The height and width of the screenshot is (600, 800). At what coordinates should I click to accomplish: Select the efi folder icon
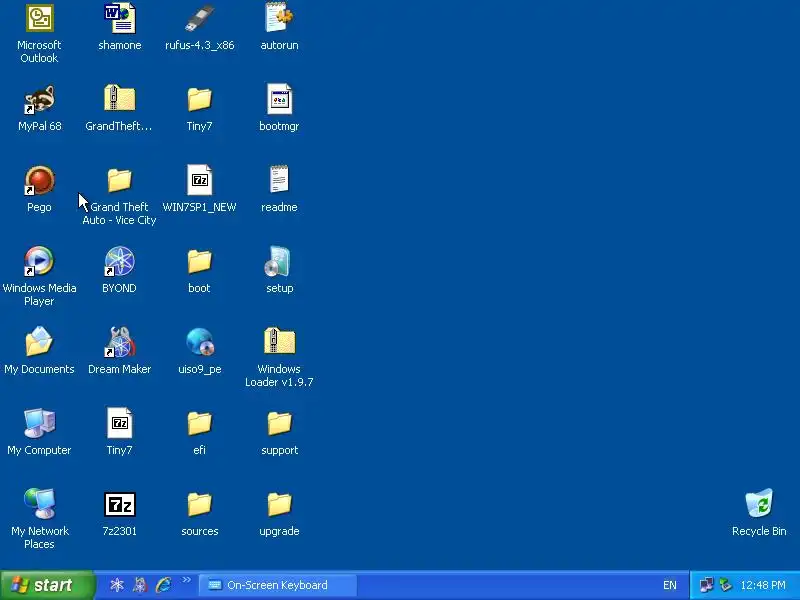coord(199,423)
